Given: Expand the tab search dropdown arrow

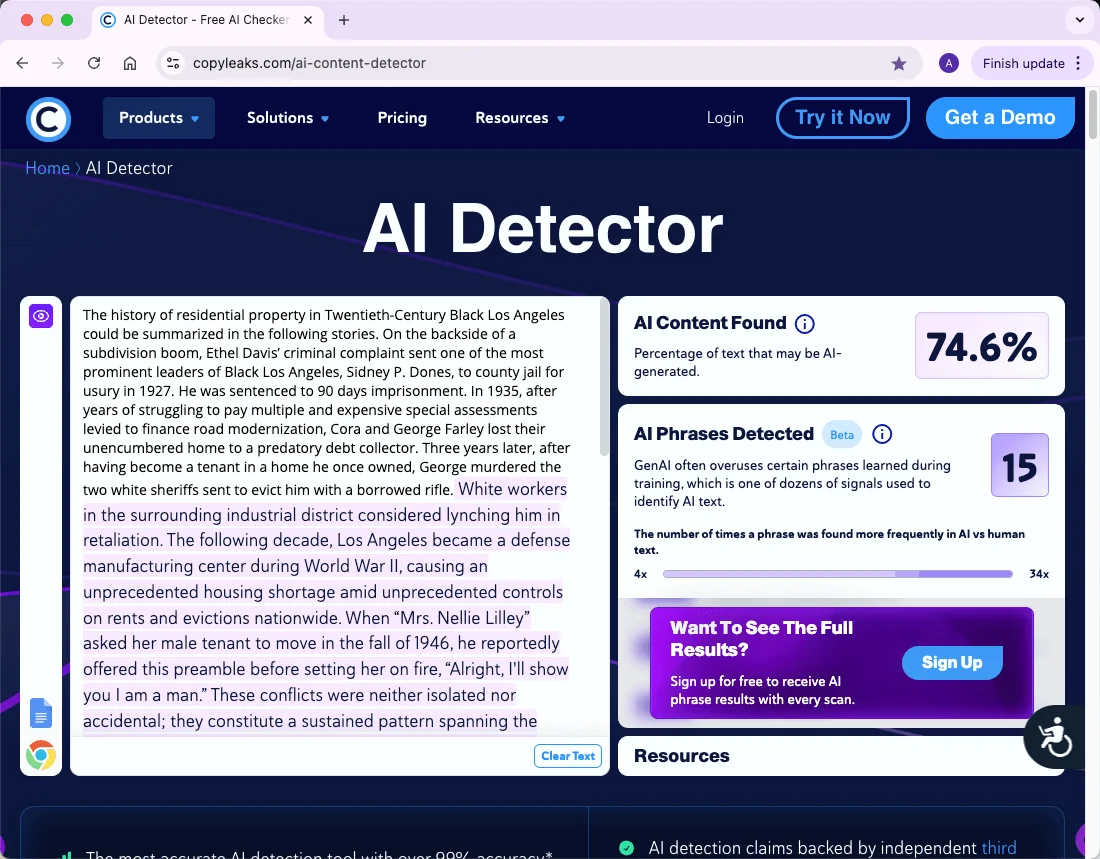Looking at the screenshot, I should point(1079,20).
